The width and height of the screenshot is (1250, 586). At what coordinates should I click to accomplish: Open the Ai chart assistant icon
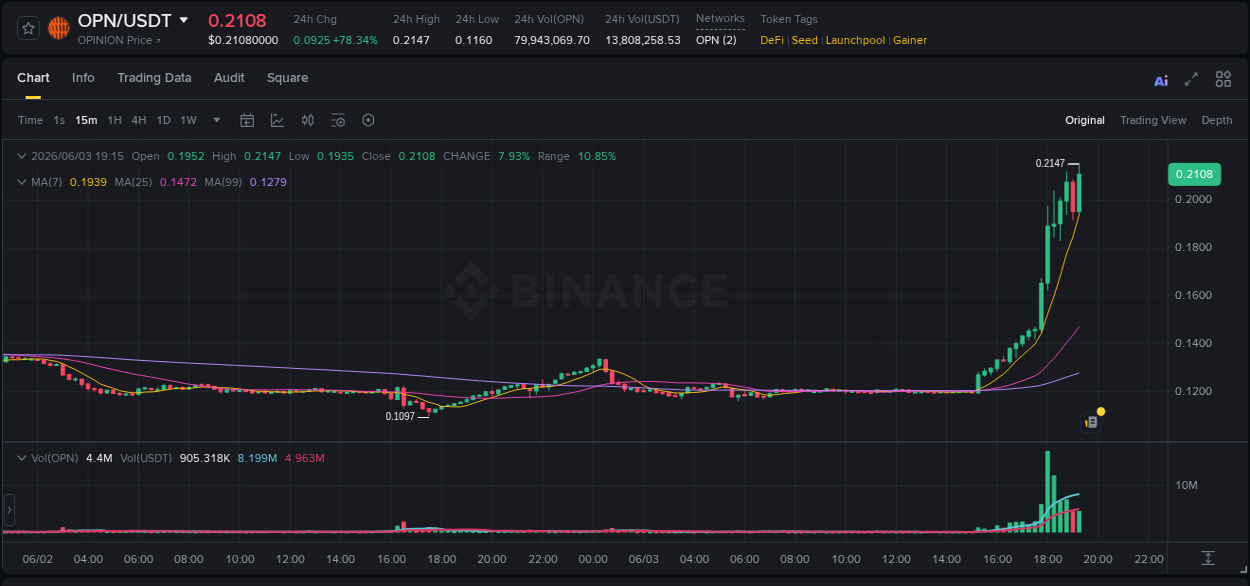1161,80
